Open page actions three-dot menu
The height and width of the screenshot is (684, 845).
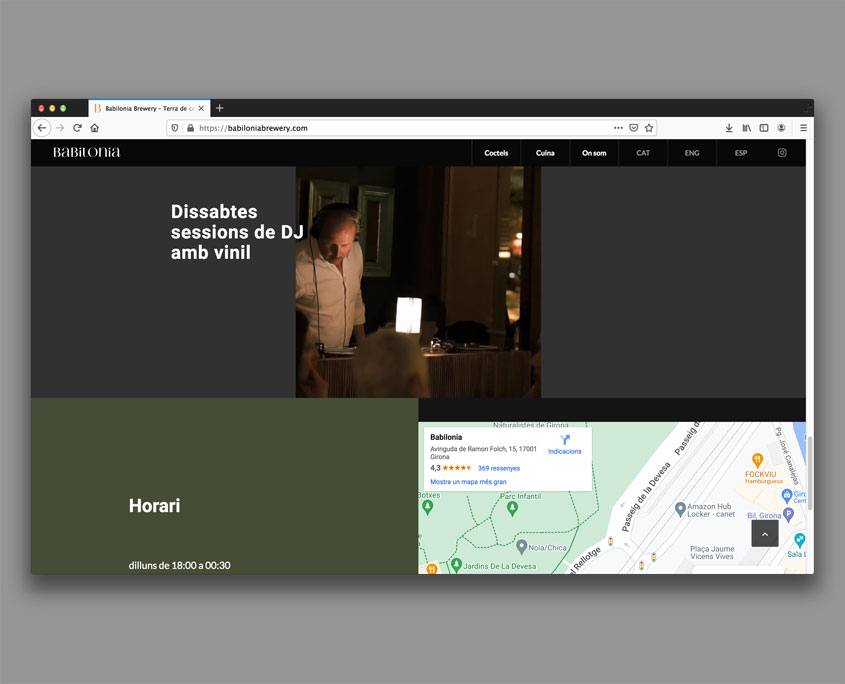tap(618, 128)
